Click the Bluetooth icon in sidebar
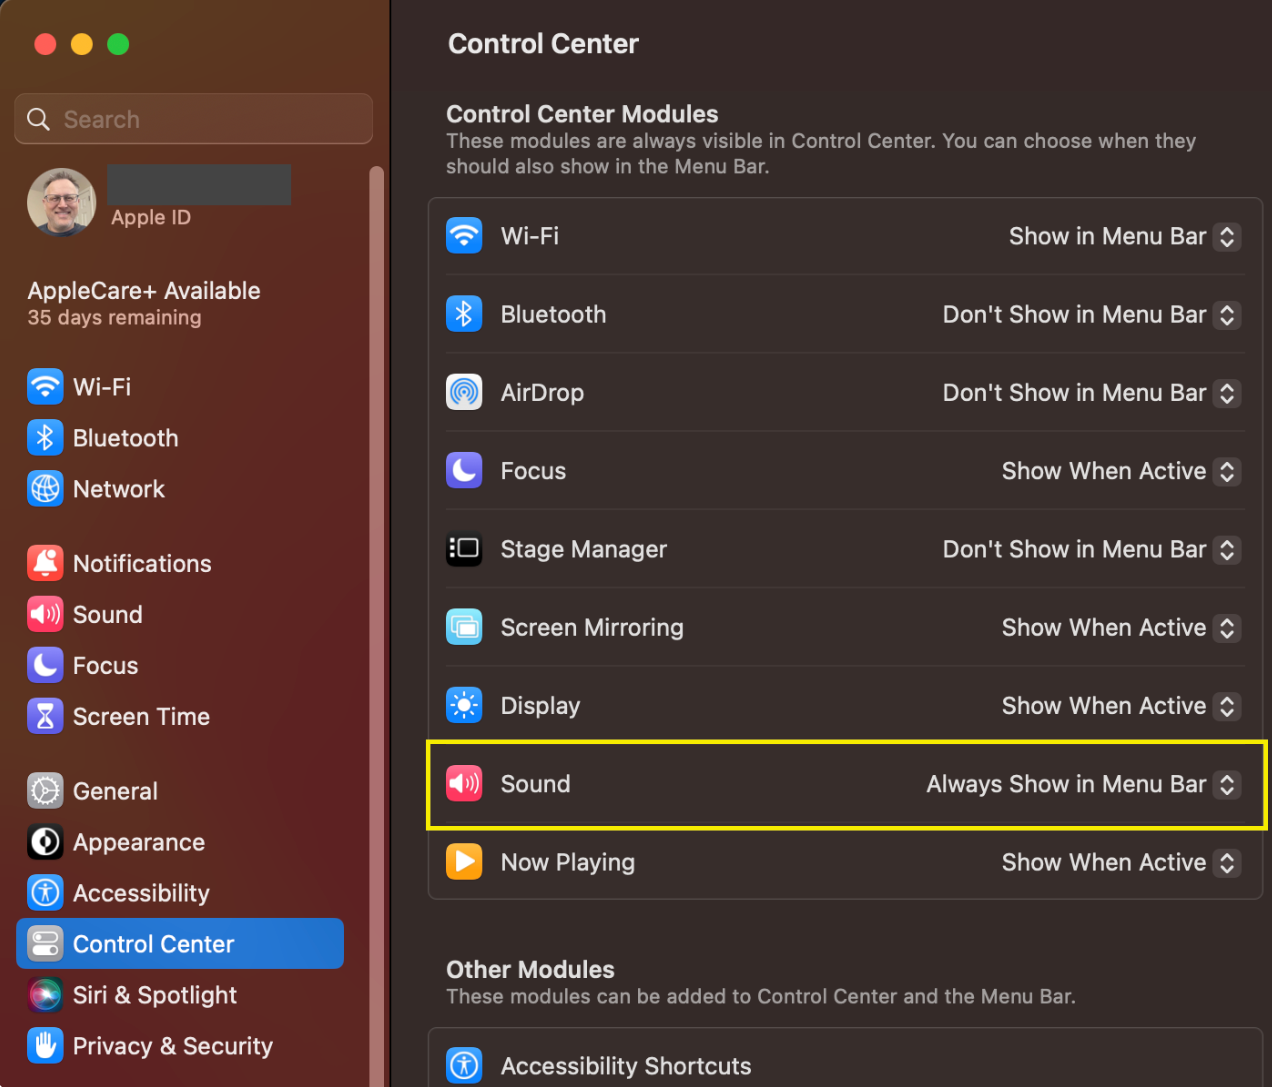 click(x=45, y=437)
